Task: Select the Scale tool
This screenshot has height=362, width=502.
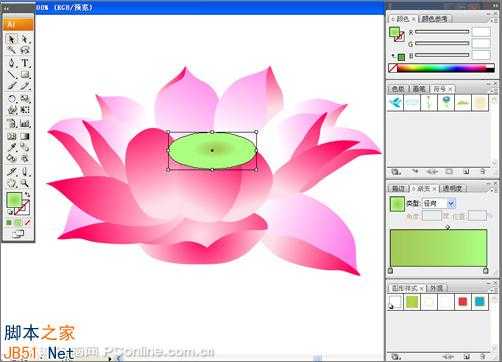Action: (x=25, y=99)
